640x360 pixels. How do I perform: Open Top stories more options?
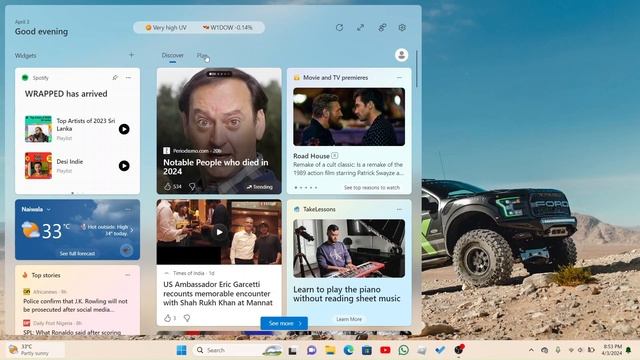point(128,275)
